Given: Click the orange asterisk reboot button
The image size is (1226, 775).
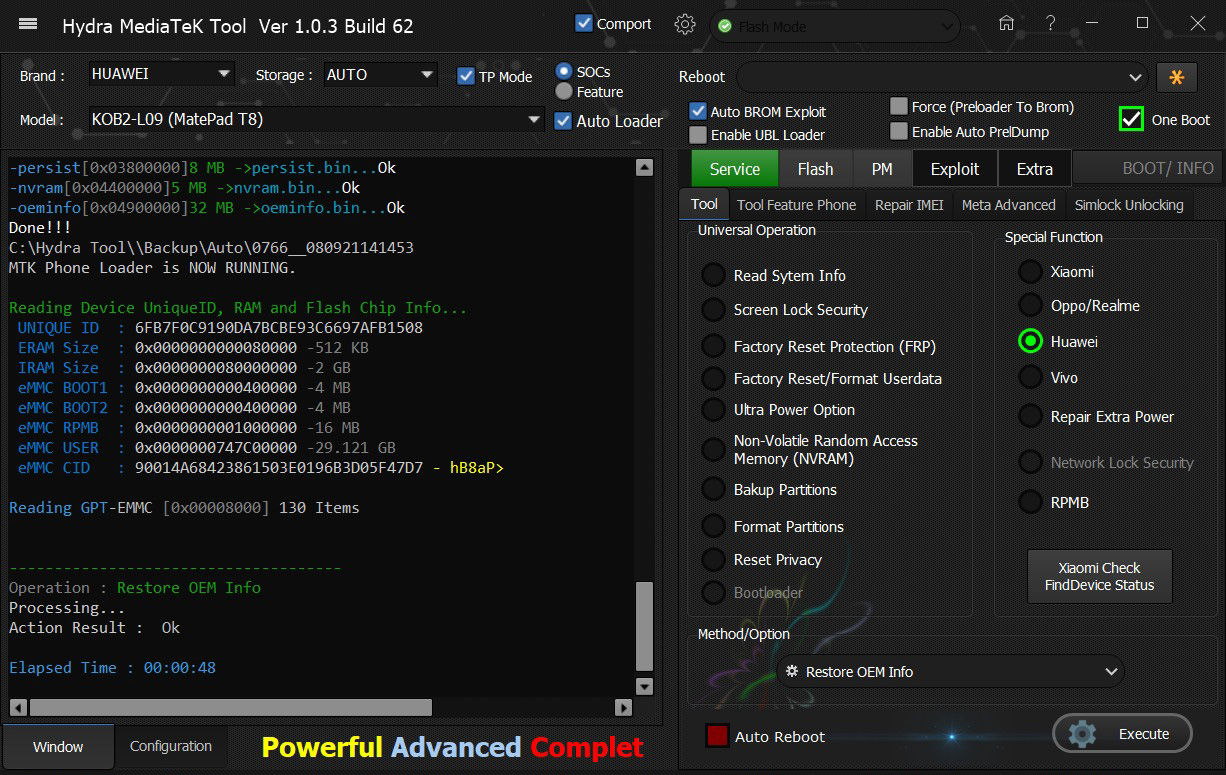Looking at the screenshot, I should pyautogui.click(x=1176, y=77).
